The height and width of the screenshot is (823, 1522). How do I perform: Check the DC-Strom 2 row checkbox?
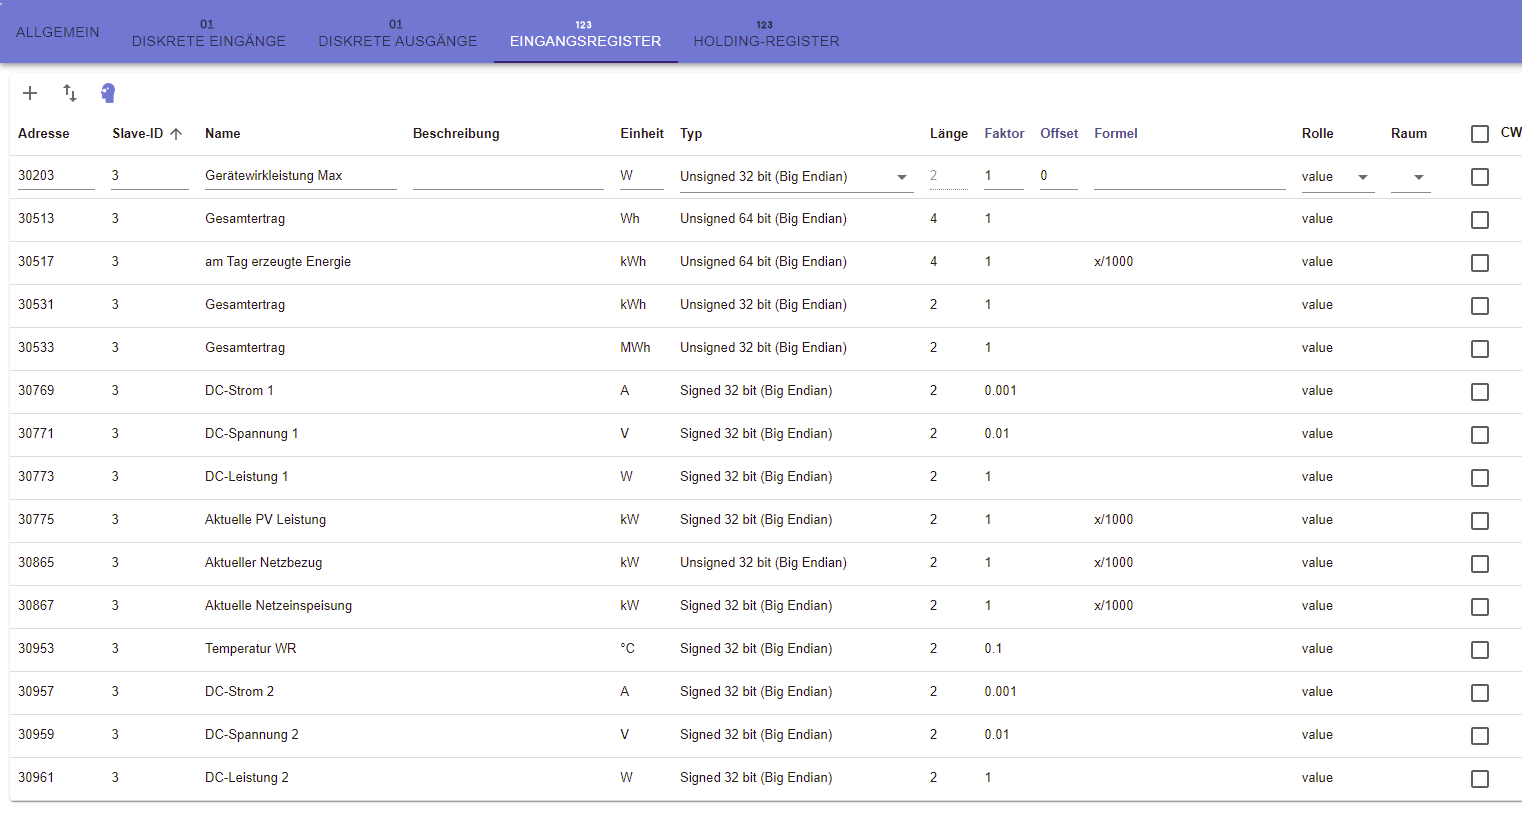(1480, 693)
